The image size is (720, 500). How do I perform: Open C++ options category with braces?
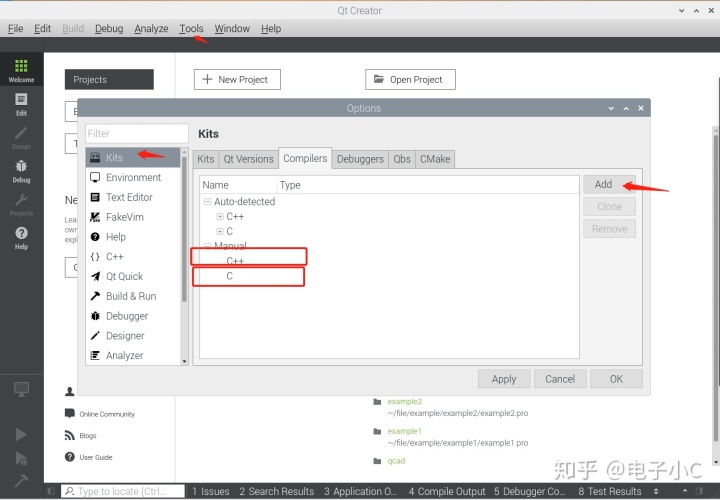click(133, 256)
